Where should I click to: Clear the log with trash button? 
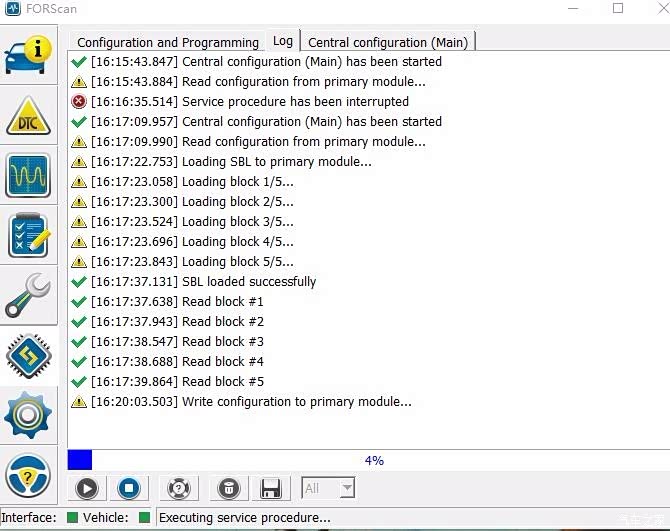229,488
